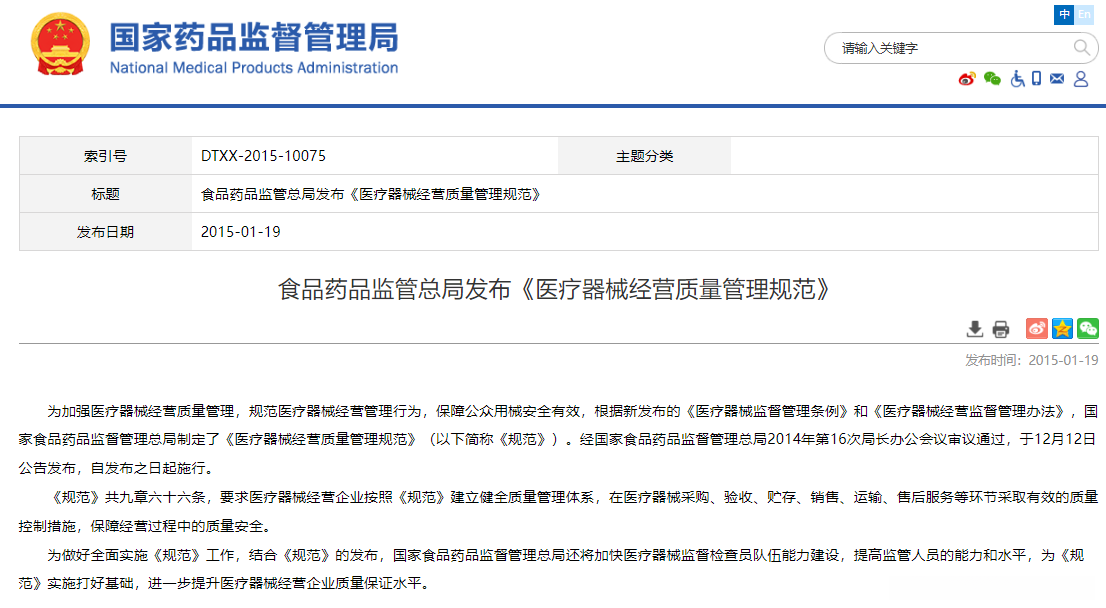The width and height of the screenshot is (1106, 608).
Task: Click 发布时间：2015-01-19 timestamp
Action: [1031, 360]
